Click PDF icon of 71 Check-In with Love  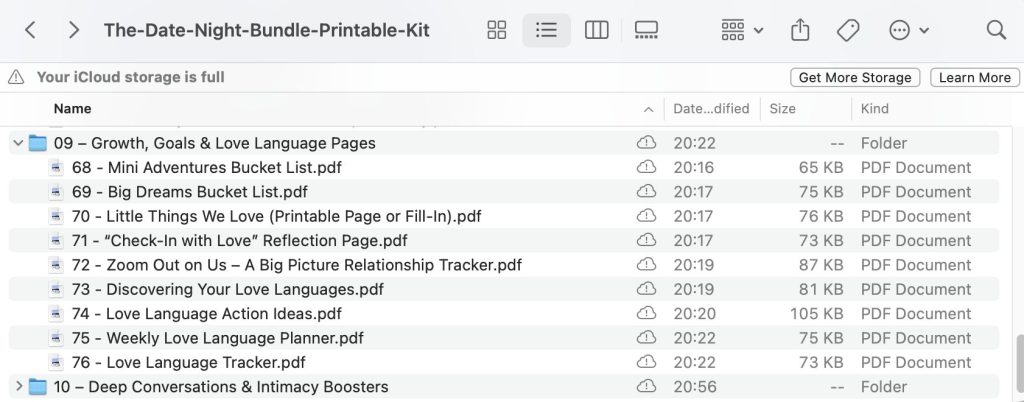56,241
